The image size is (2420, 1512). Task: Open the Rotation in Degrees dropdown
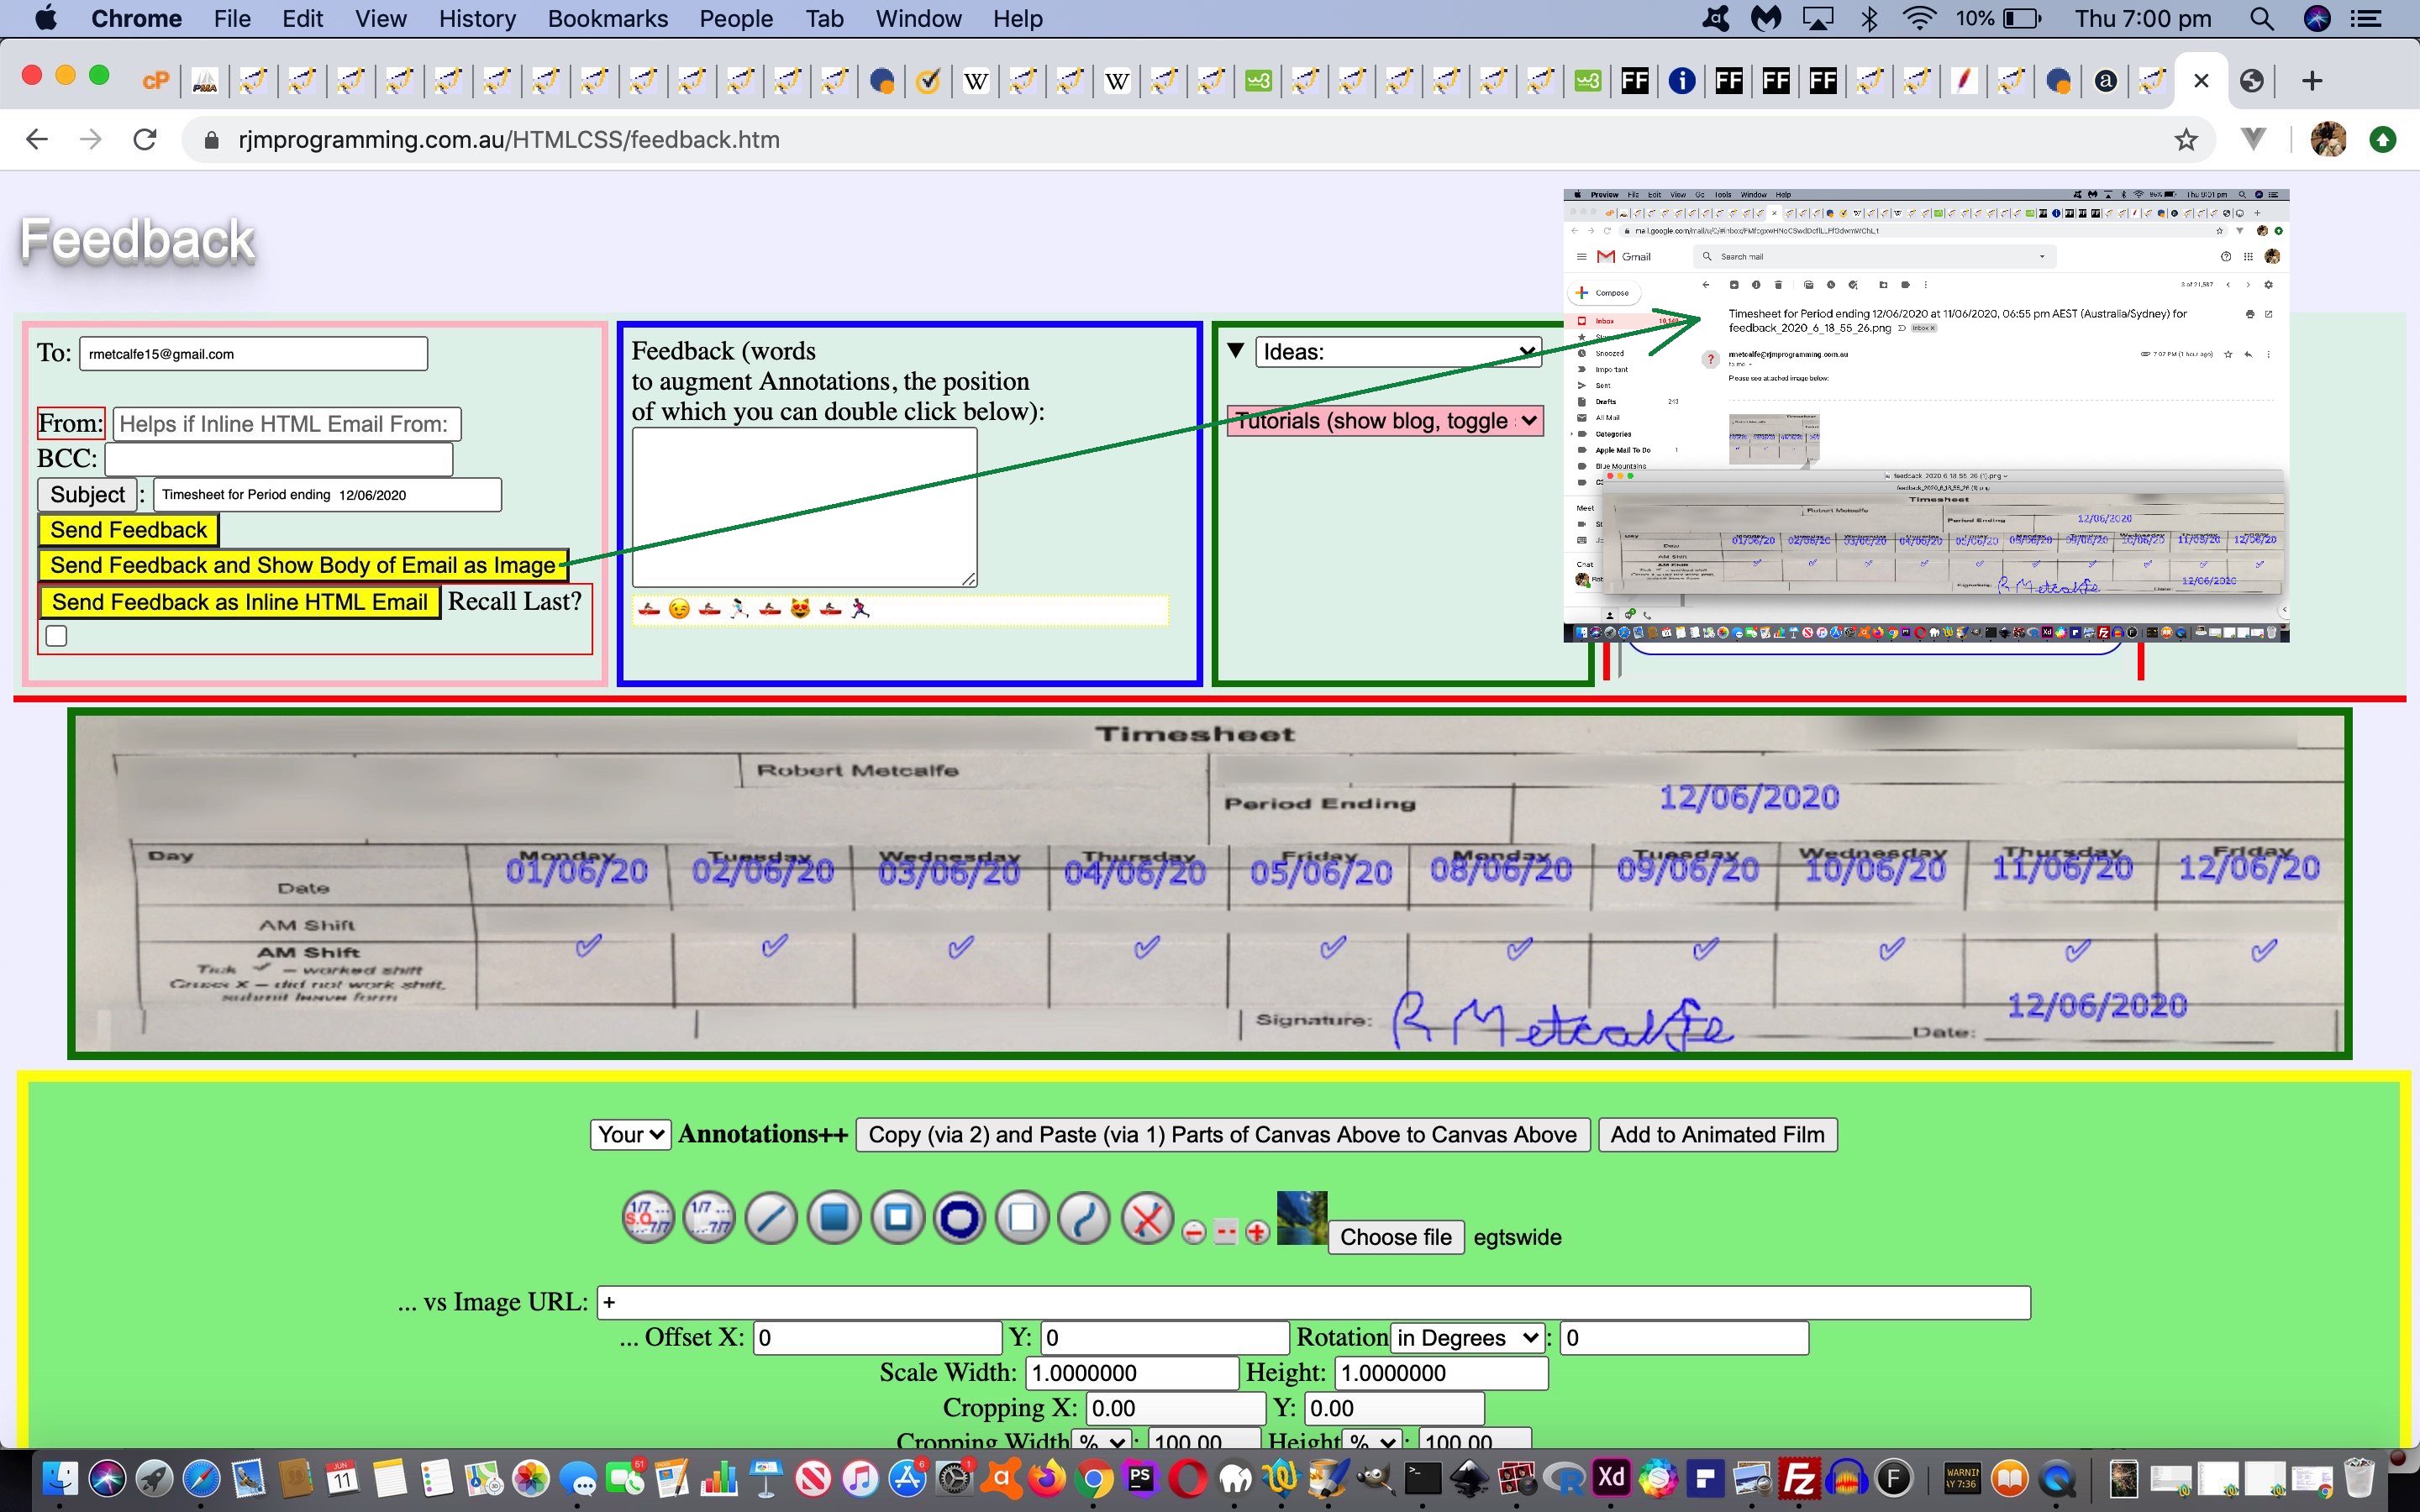click(1466, 1338)
